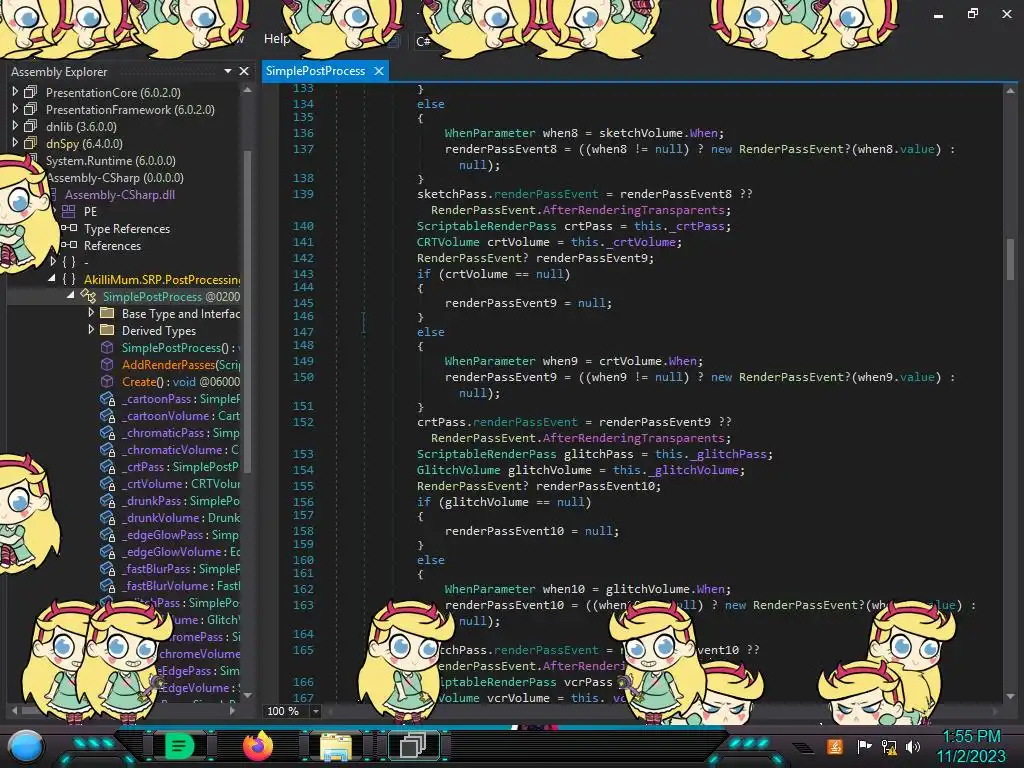Click the Assembly Explorer scroll-right arrow
Viewport: 1024px width, 768px height.
point(232,710)
